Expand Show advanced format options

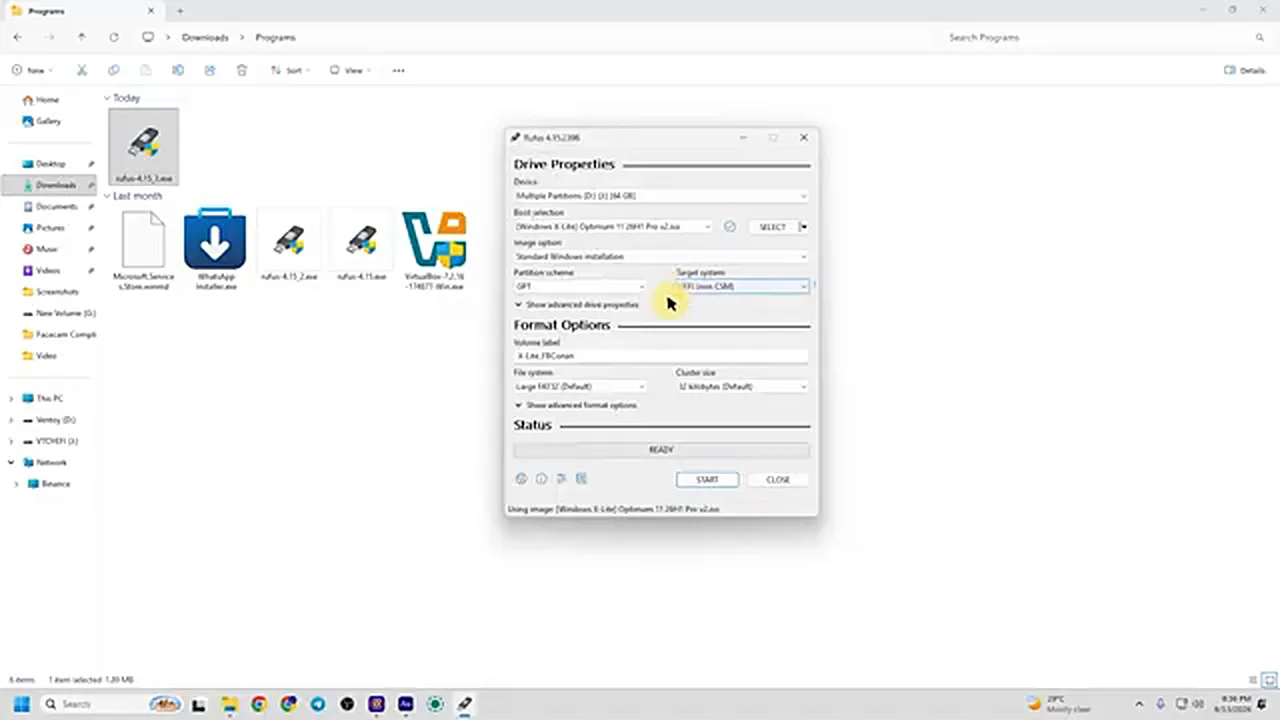576,406
